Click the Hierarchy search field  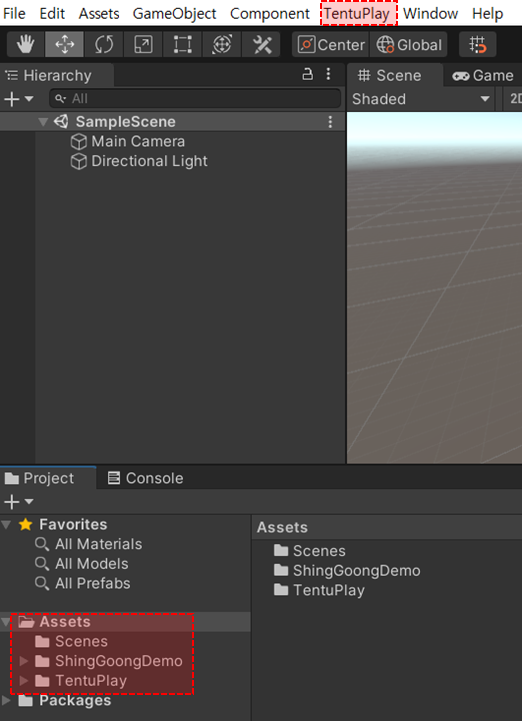(x=195, y=98)
